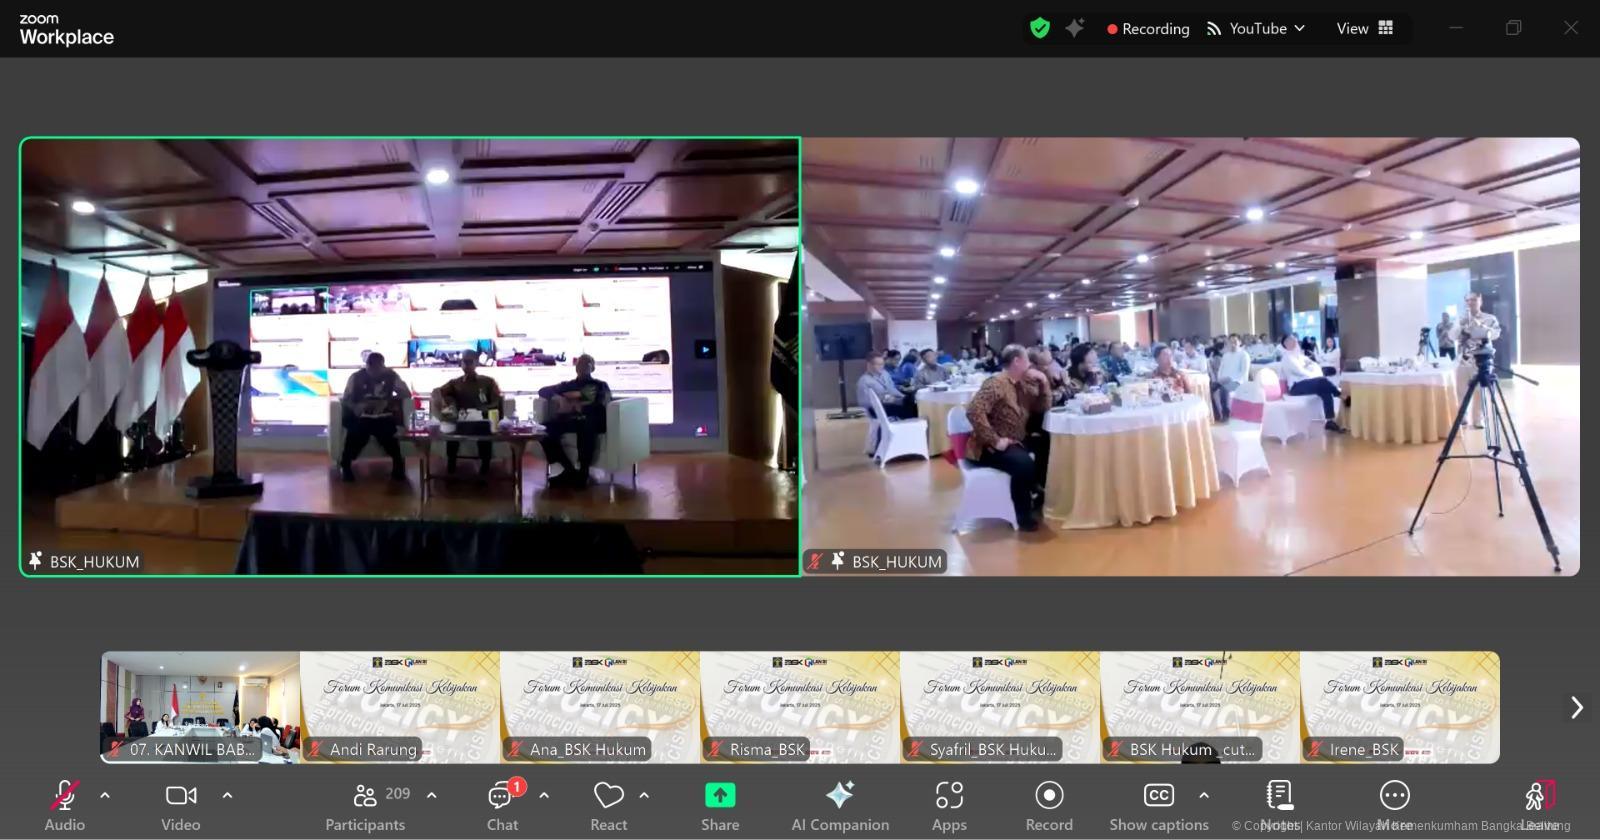Open the View layout menu
The width and height of the screenshot is (1600, 840).
tap(1364, 29)
